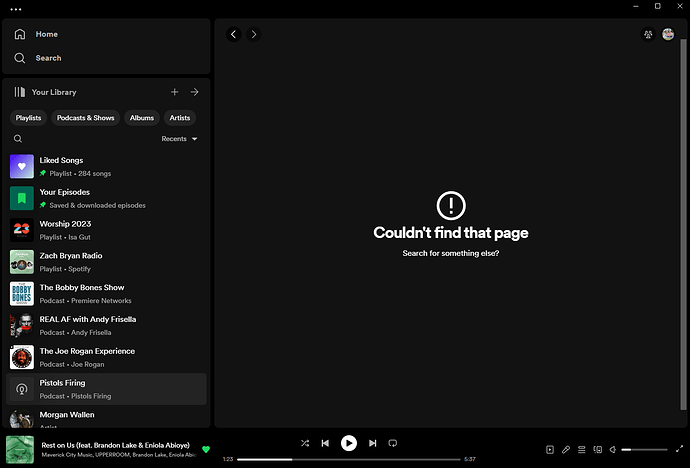
Task: Open the Home page
Action: tap(36, 34)
